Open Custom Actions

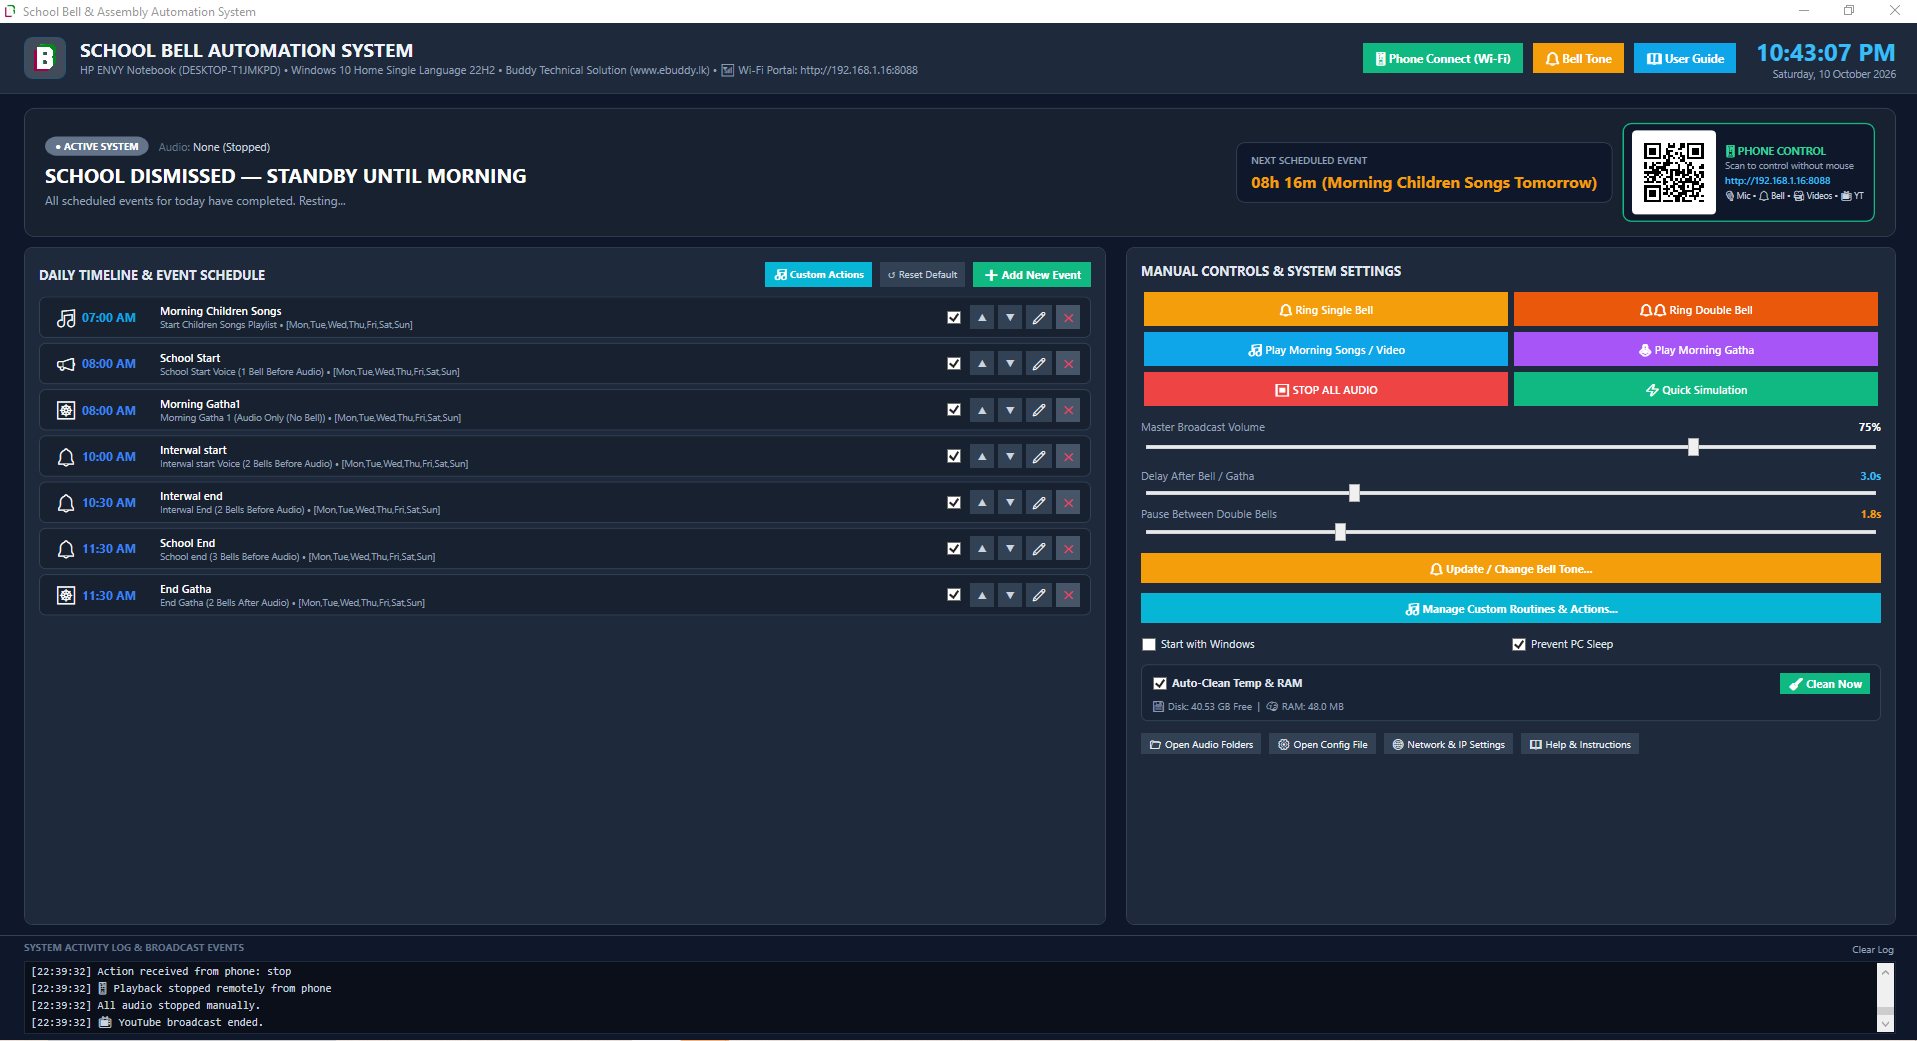pos(818,275)
